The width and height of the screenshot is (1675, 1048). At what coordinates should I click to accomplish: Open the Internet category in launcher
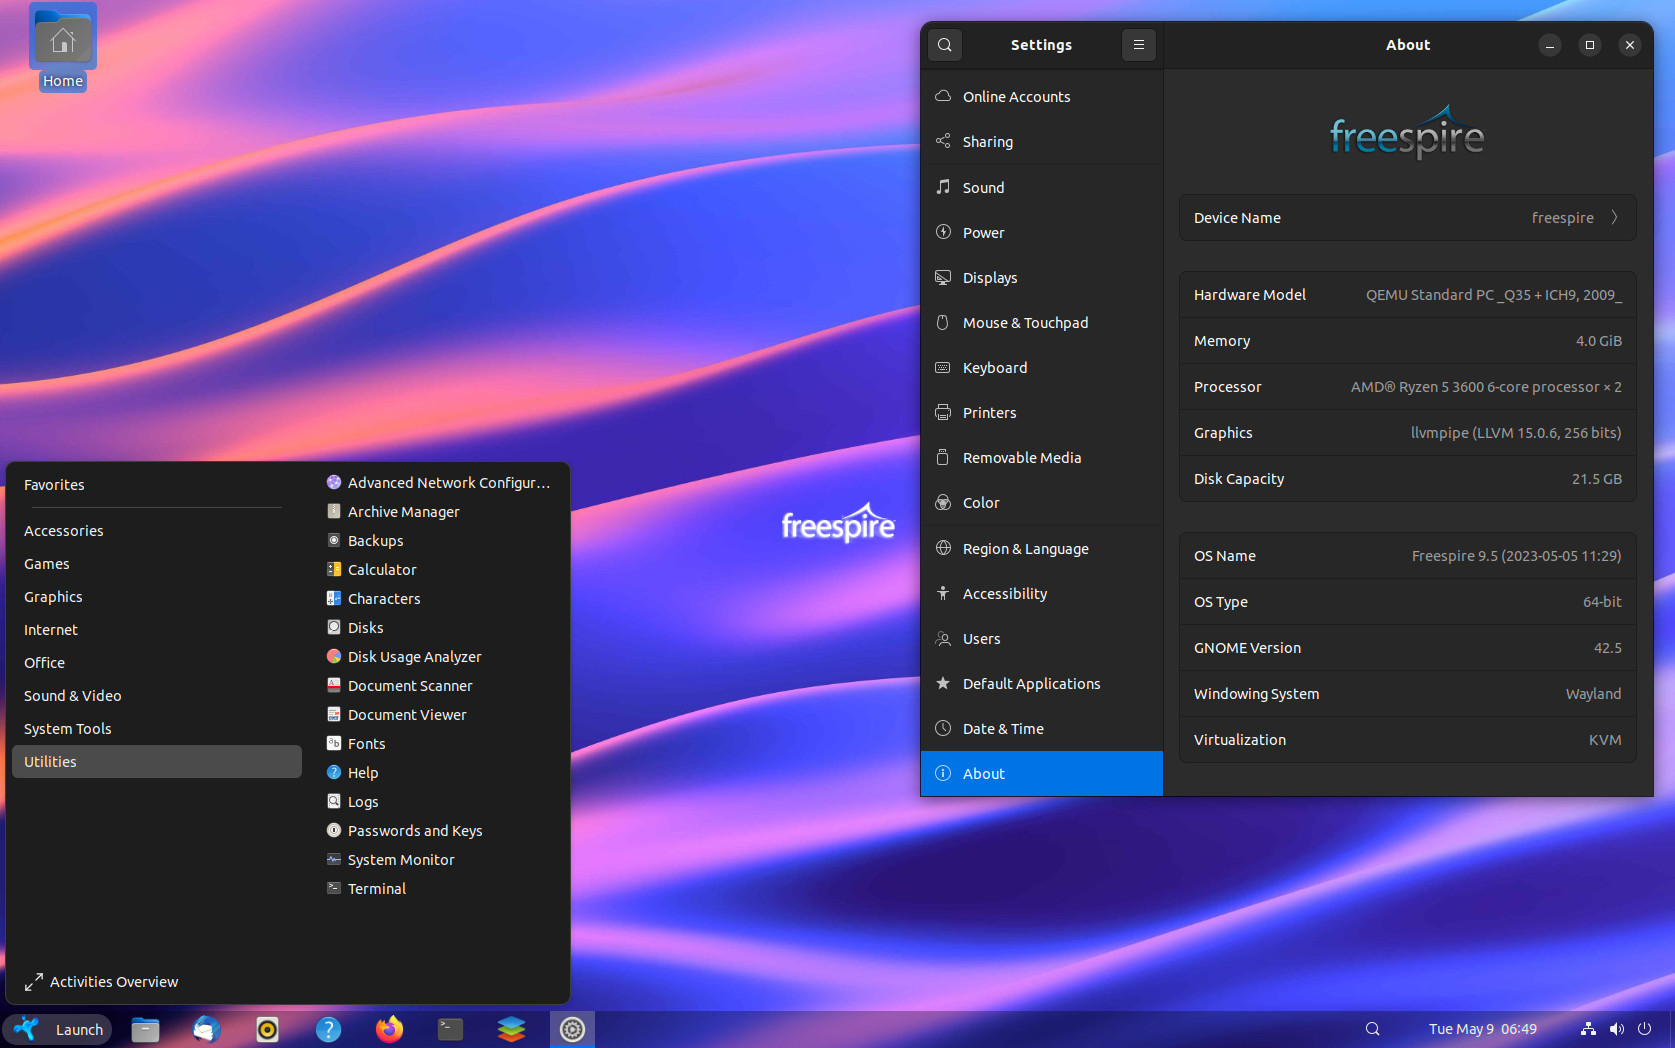click(157, 630)
